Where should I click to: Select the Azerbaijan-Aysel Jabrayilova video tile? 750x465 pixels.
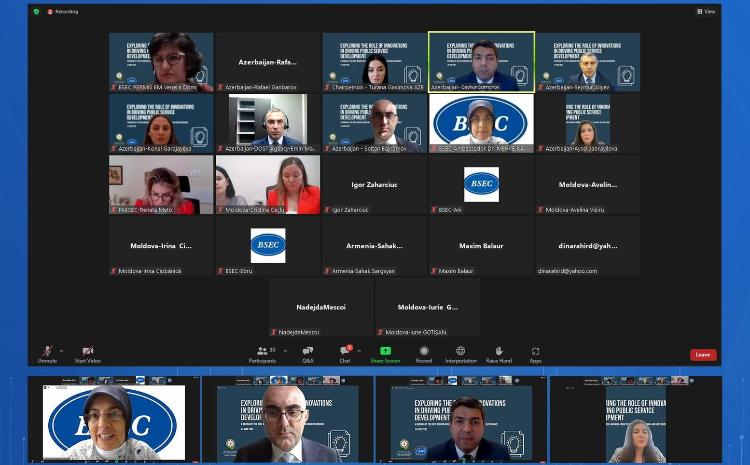(588, 123)
